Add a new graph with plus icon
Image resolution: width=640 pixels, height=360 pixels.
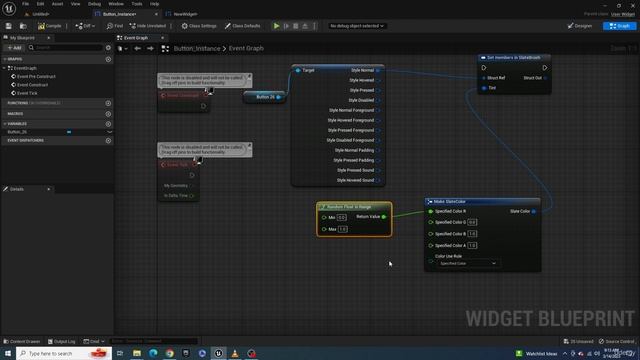pos(108,59)
